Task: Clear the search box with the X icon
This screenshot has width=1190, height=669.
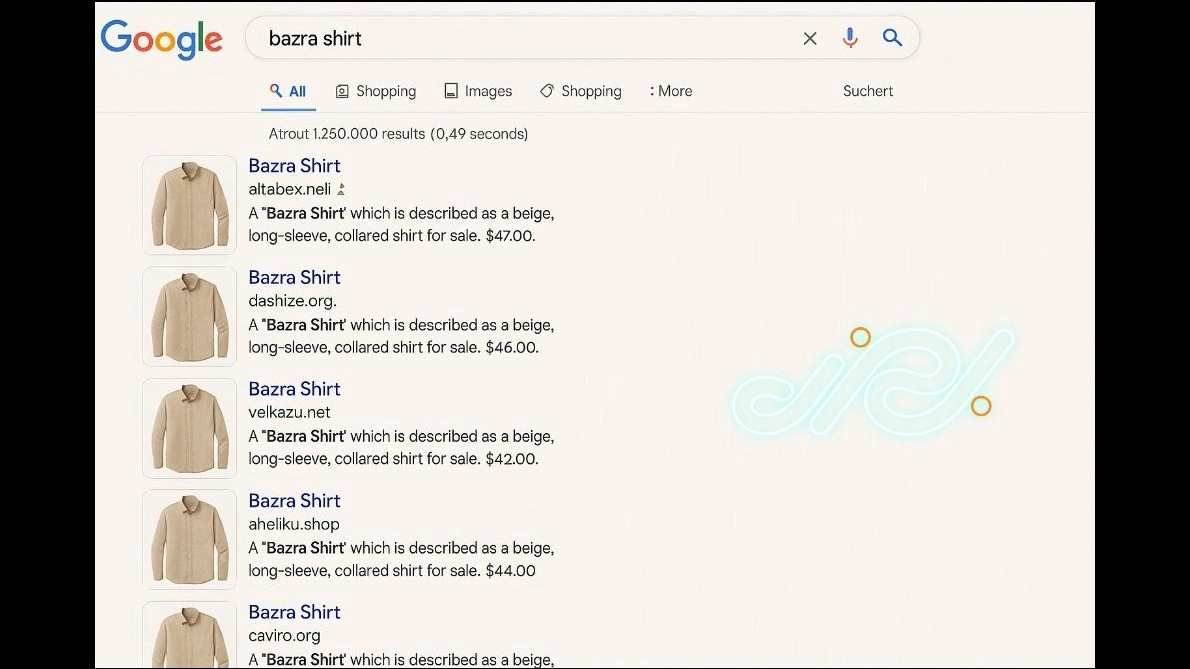Action: (x=810, y=39)
